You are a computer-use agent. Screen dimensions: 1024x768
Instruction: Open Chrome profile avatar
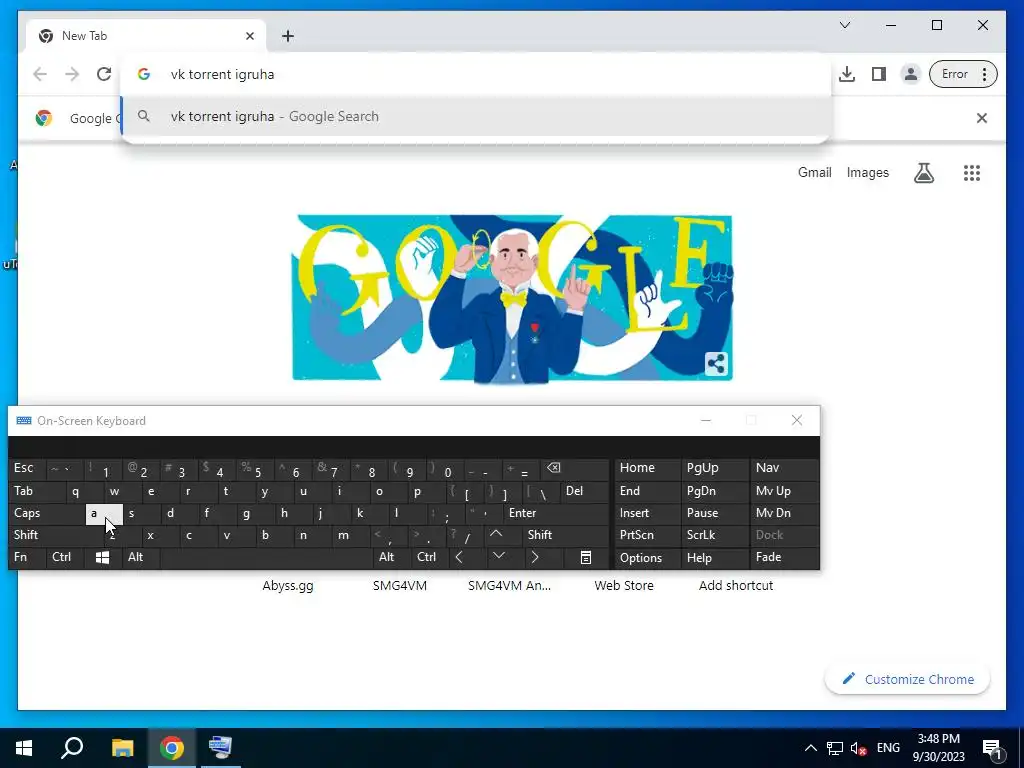910,74
